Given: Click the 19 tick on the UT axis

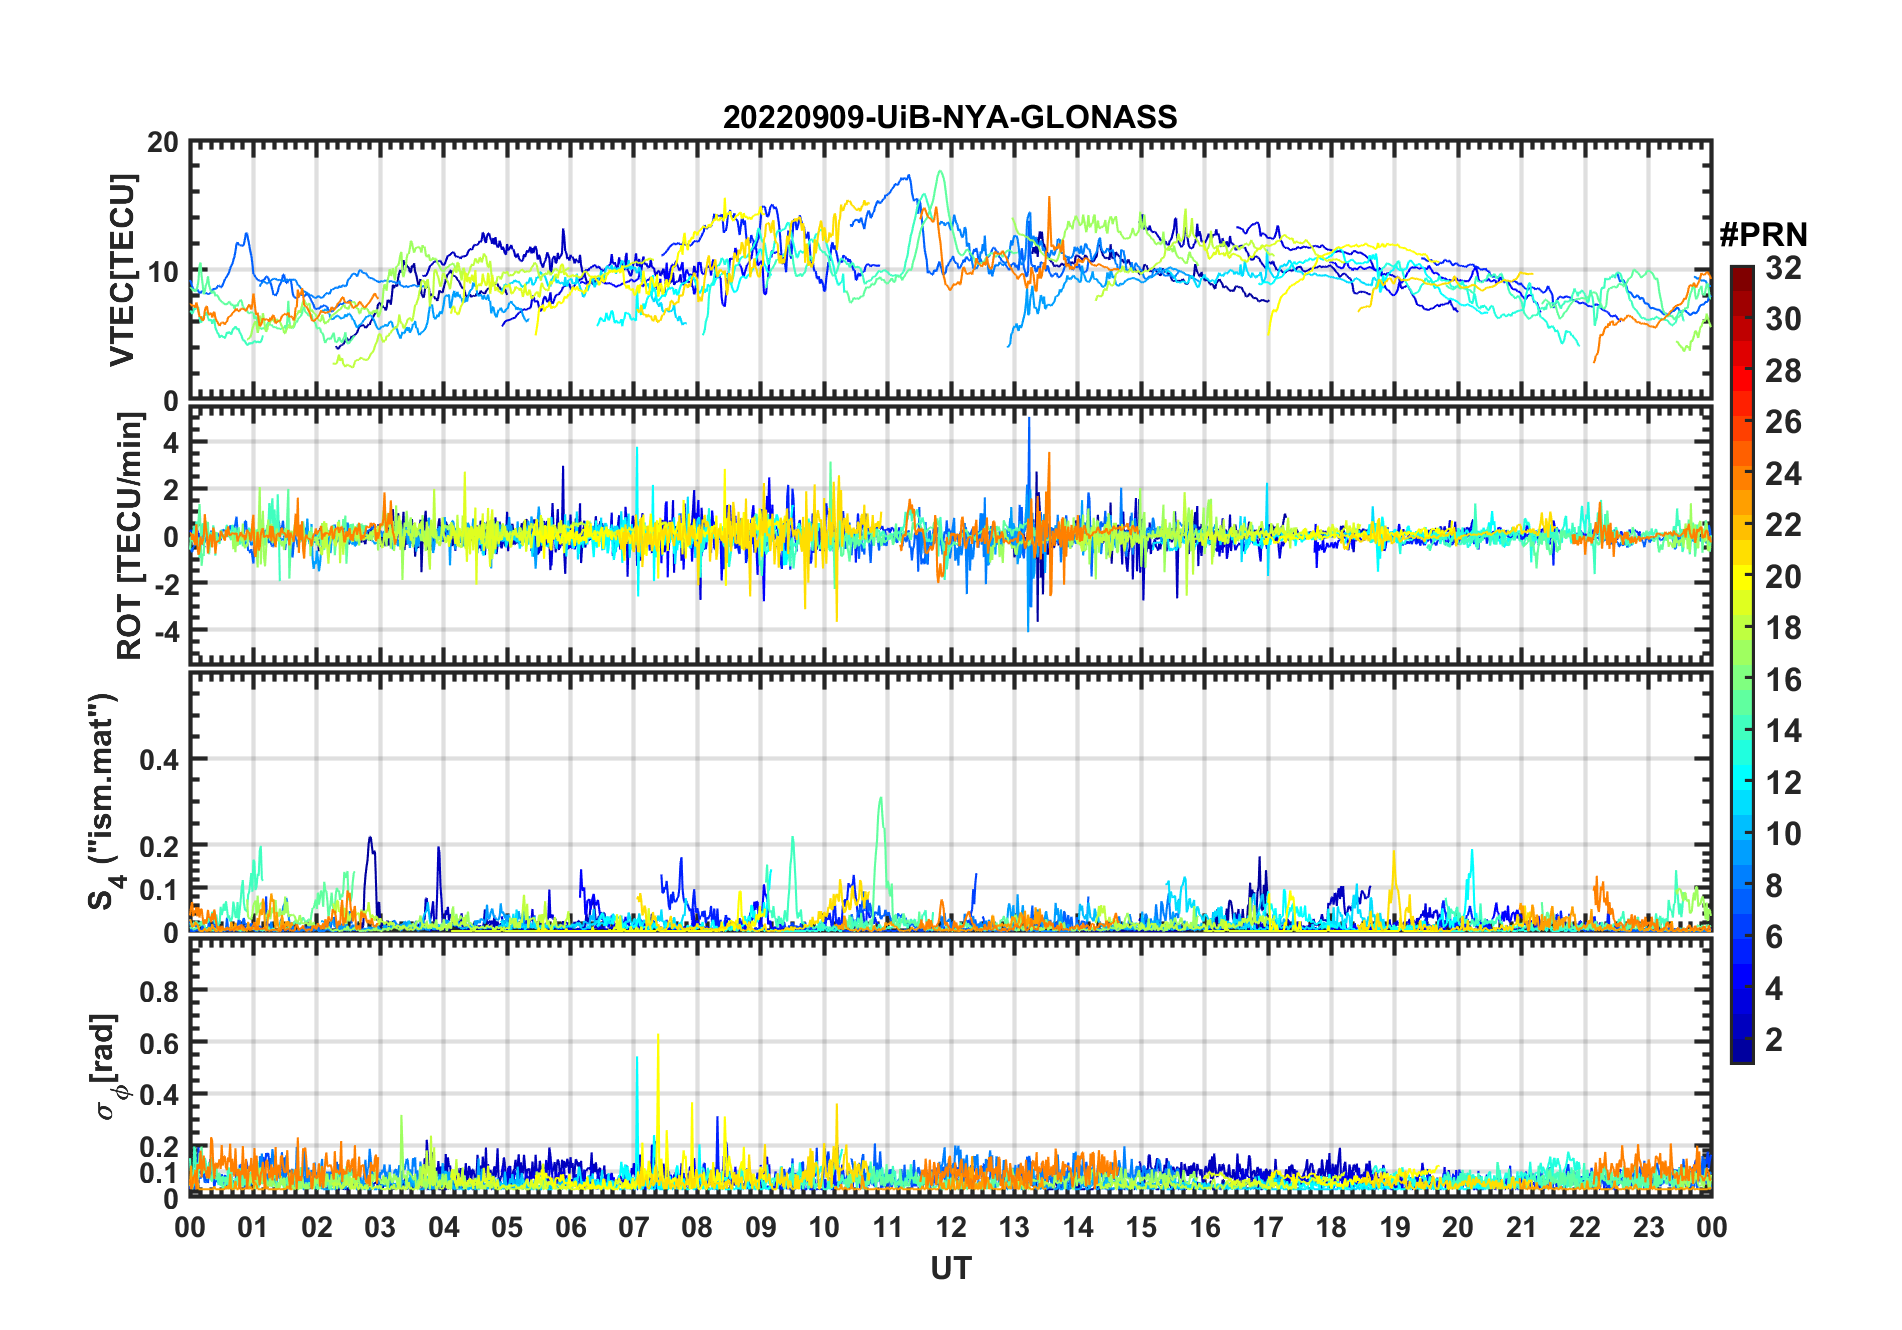Looking at the screenshot, I should (x=1395, y=1227).
